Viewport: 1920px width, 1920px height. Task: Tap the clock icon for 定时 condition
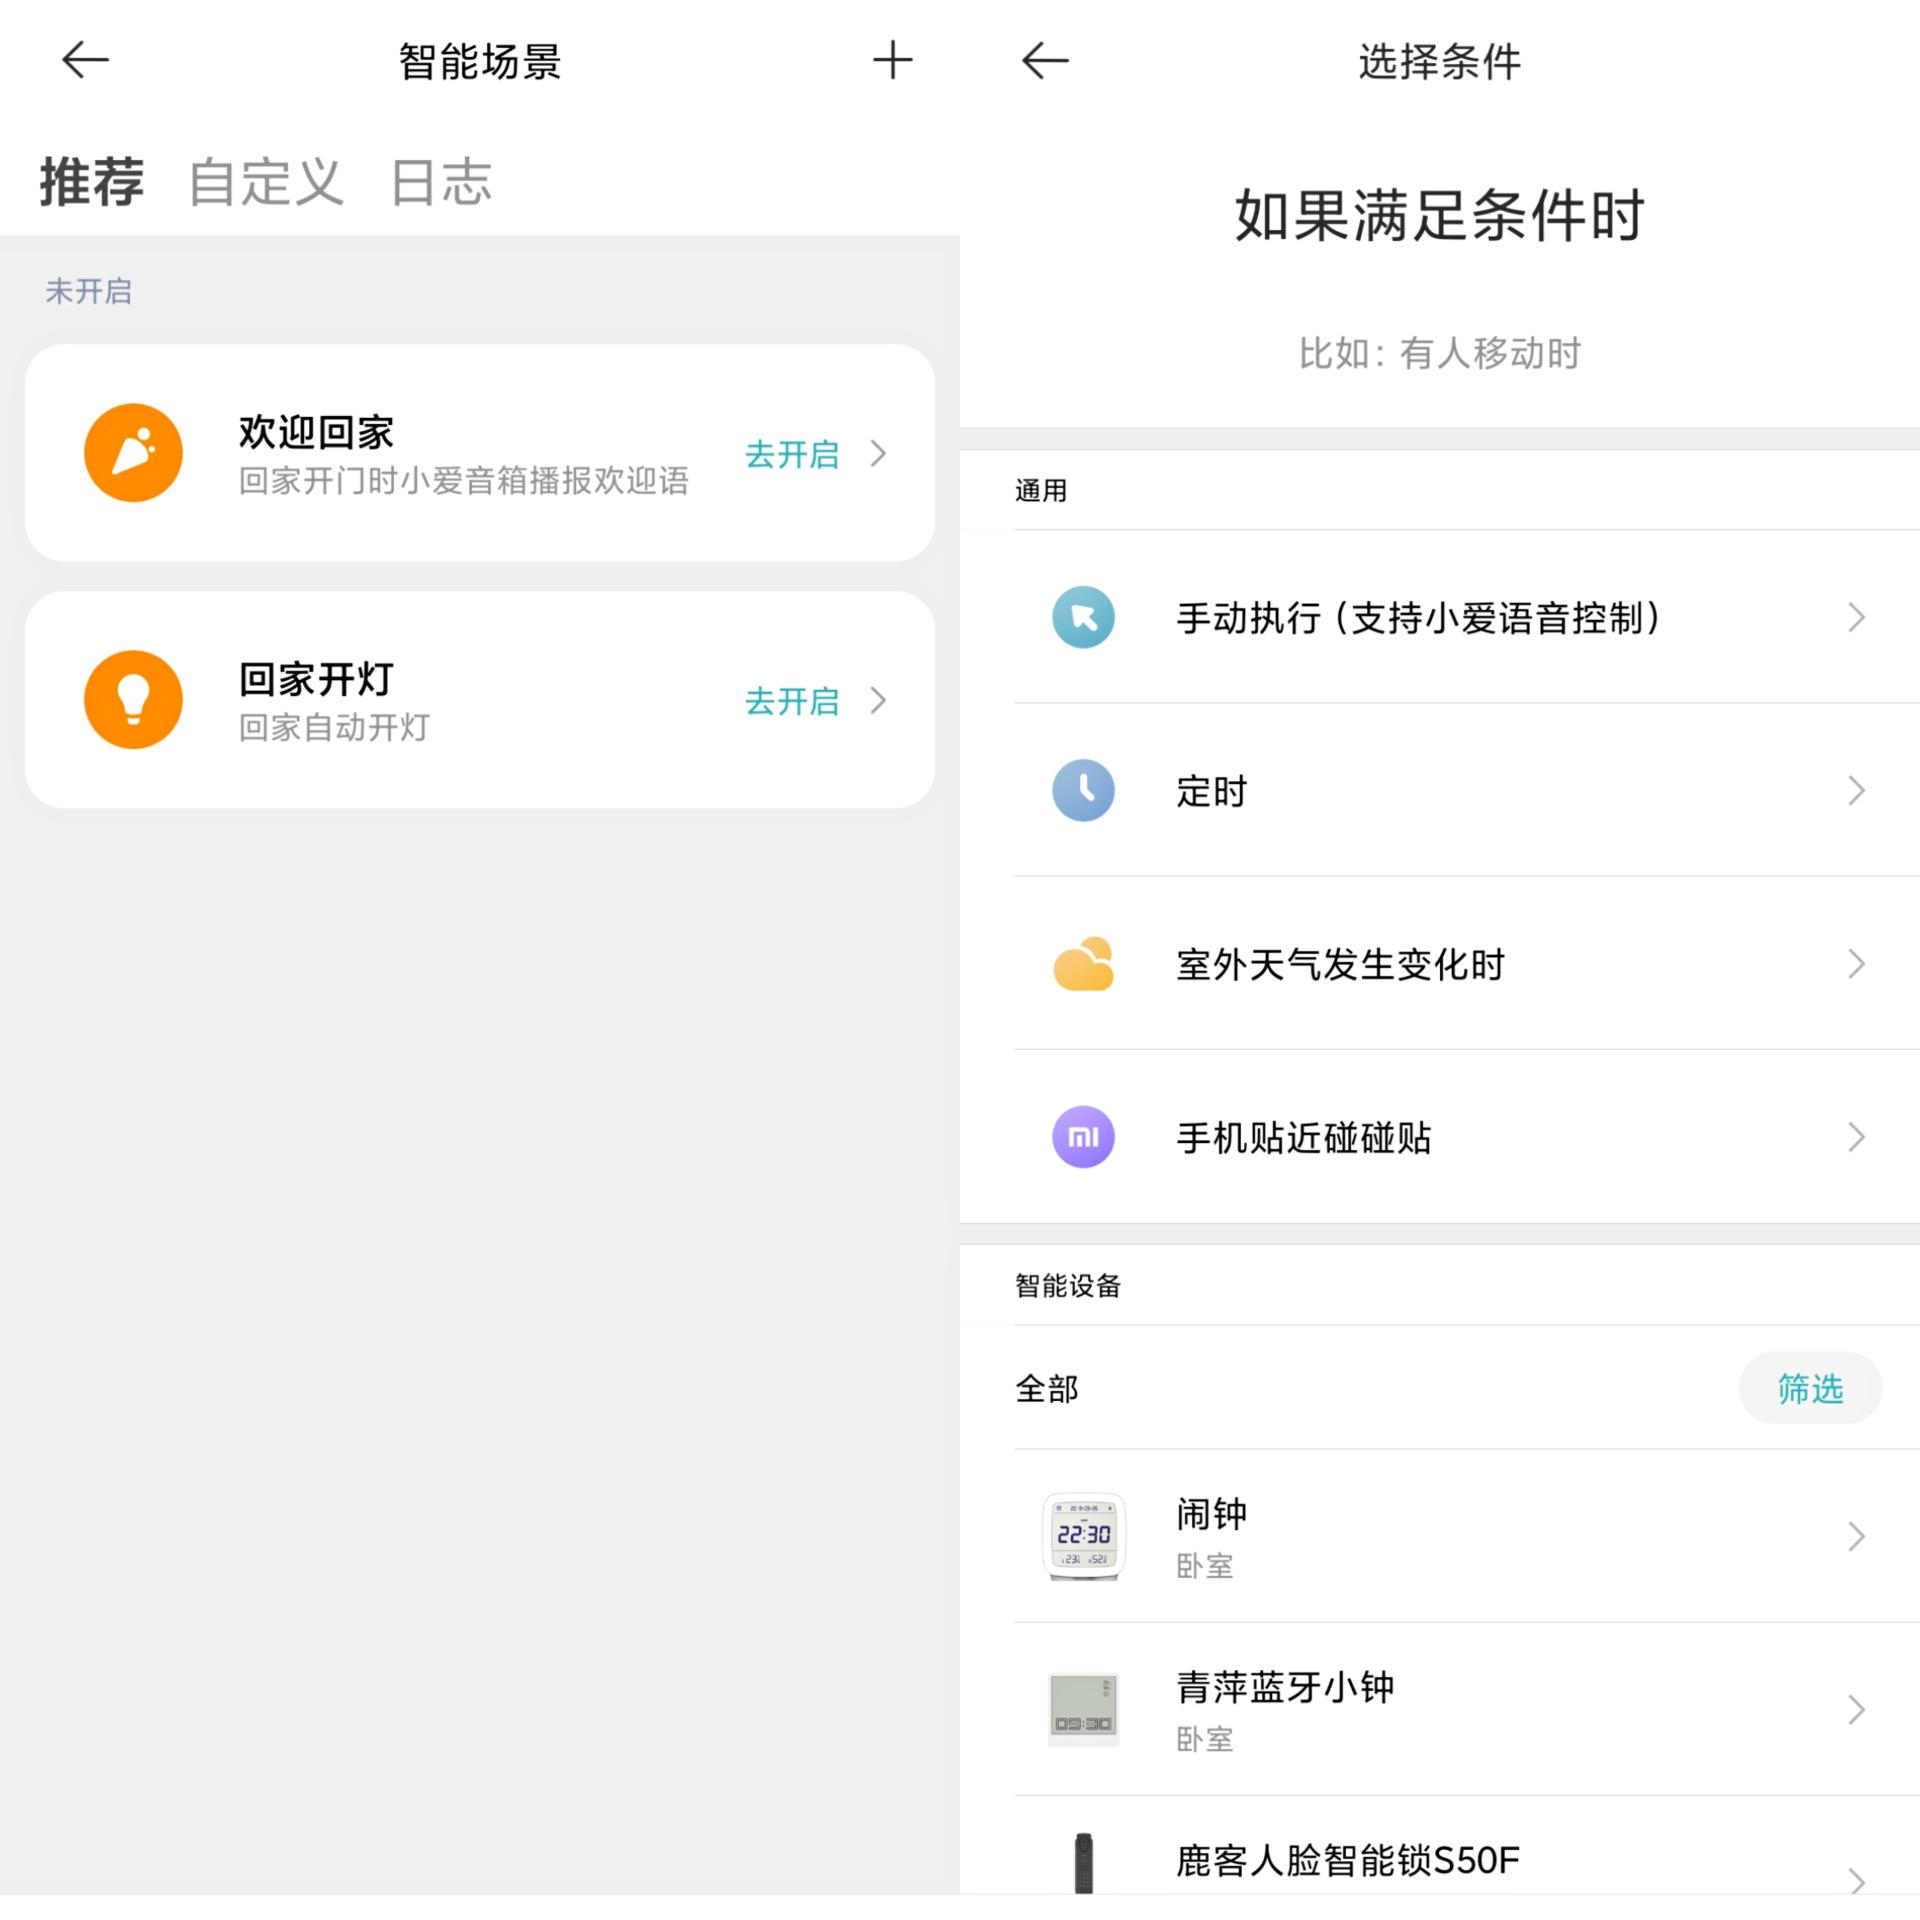point(1083,791)
